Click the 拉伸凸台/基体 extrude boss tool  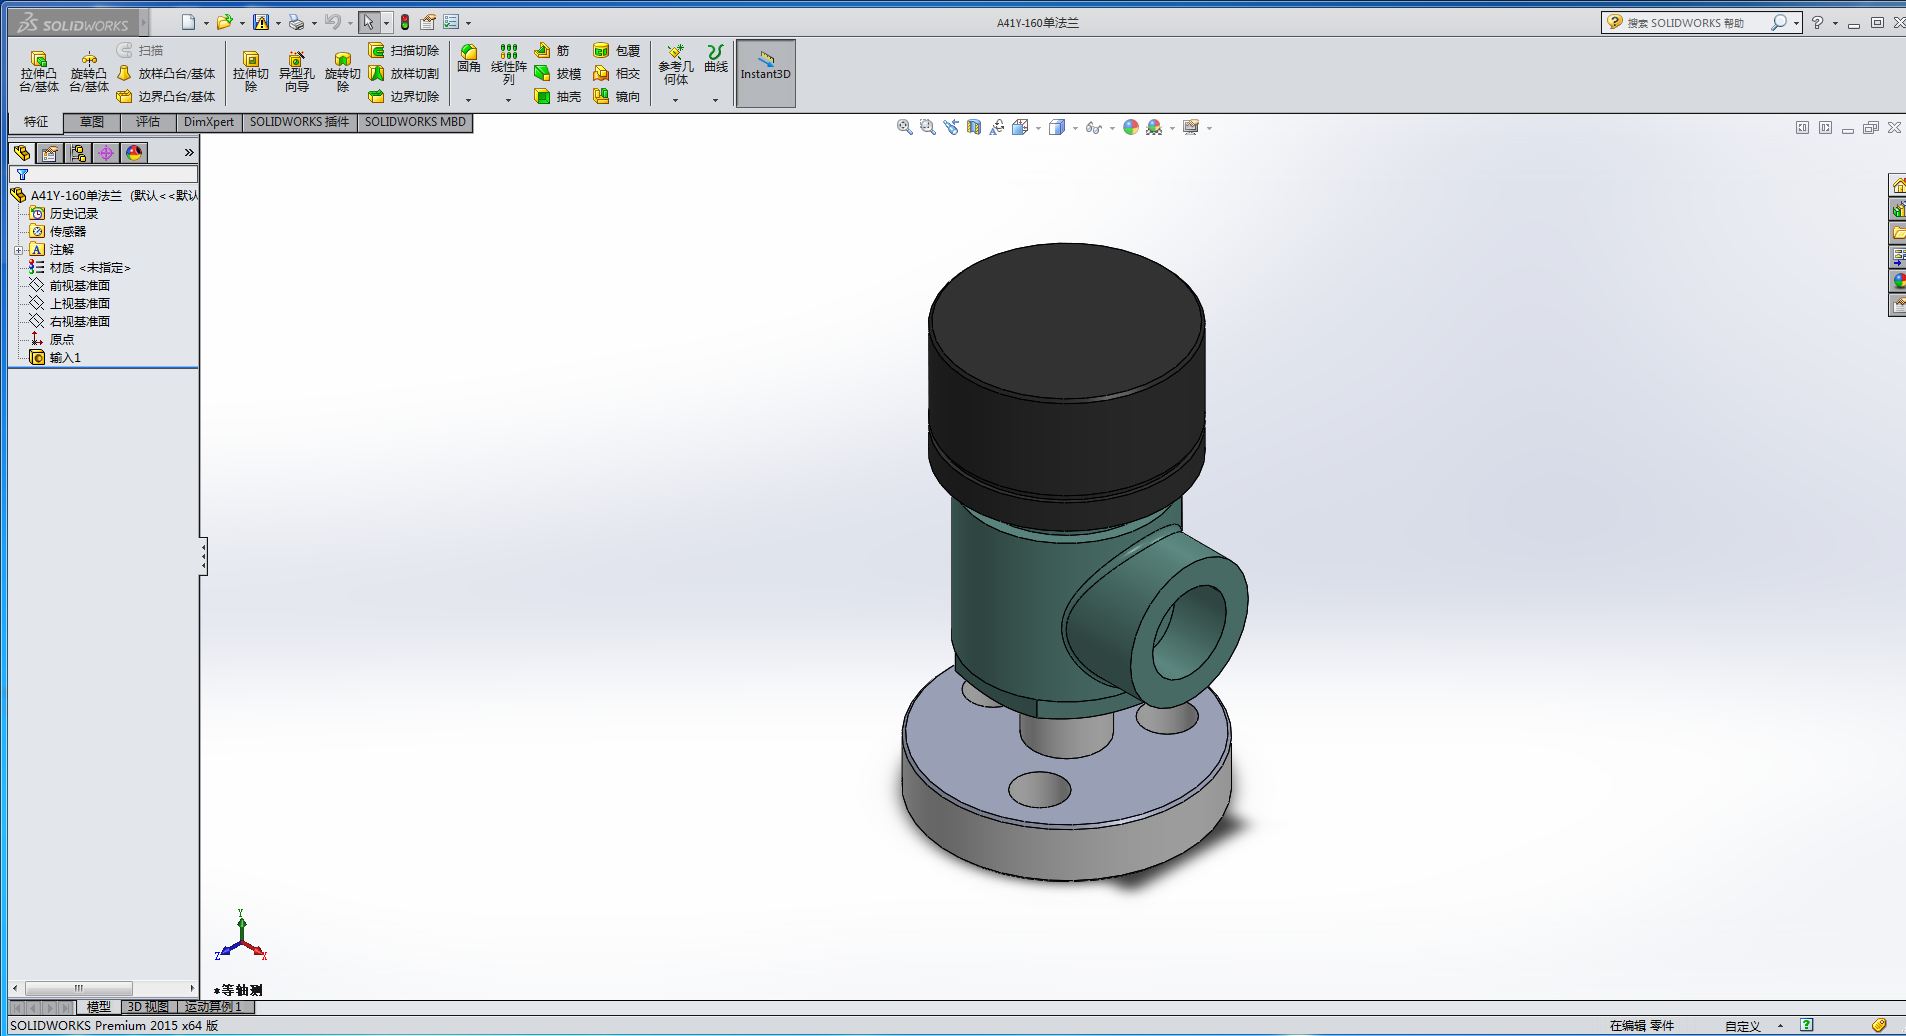point(39,71)
